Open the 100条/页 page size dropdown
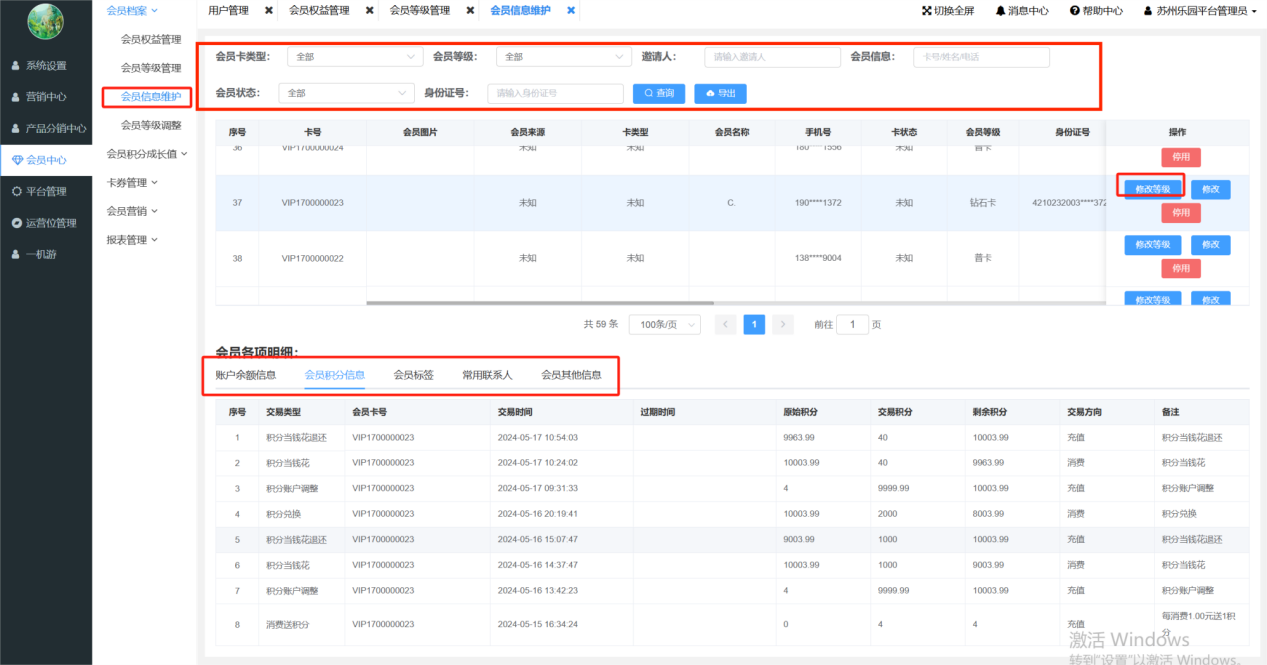This screenshot has height=665, width=1267. 665,325
